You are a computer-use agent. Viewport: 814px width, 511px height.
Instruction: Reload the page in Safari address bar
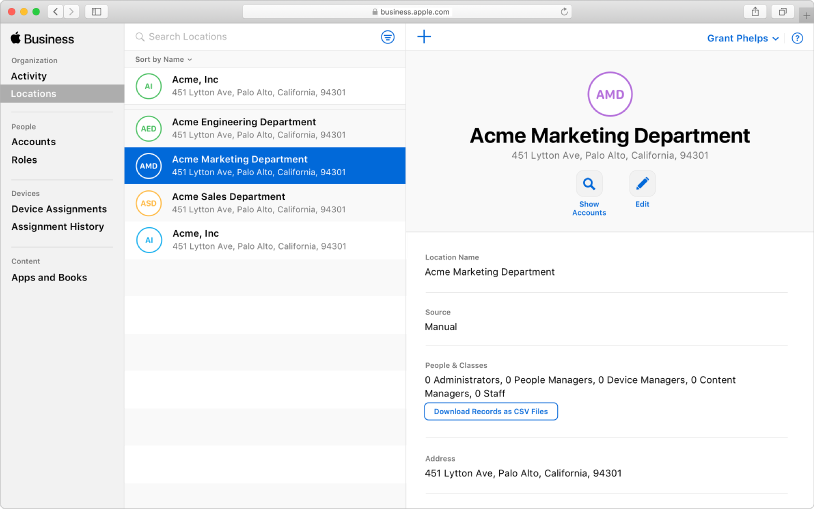pos(564,11)
